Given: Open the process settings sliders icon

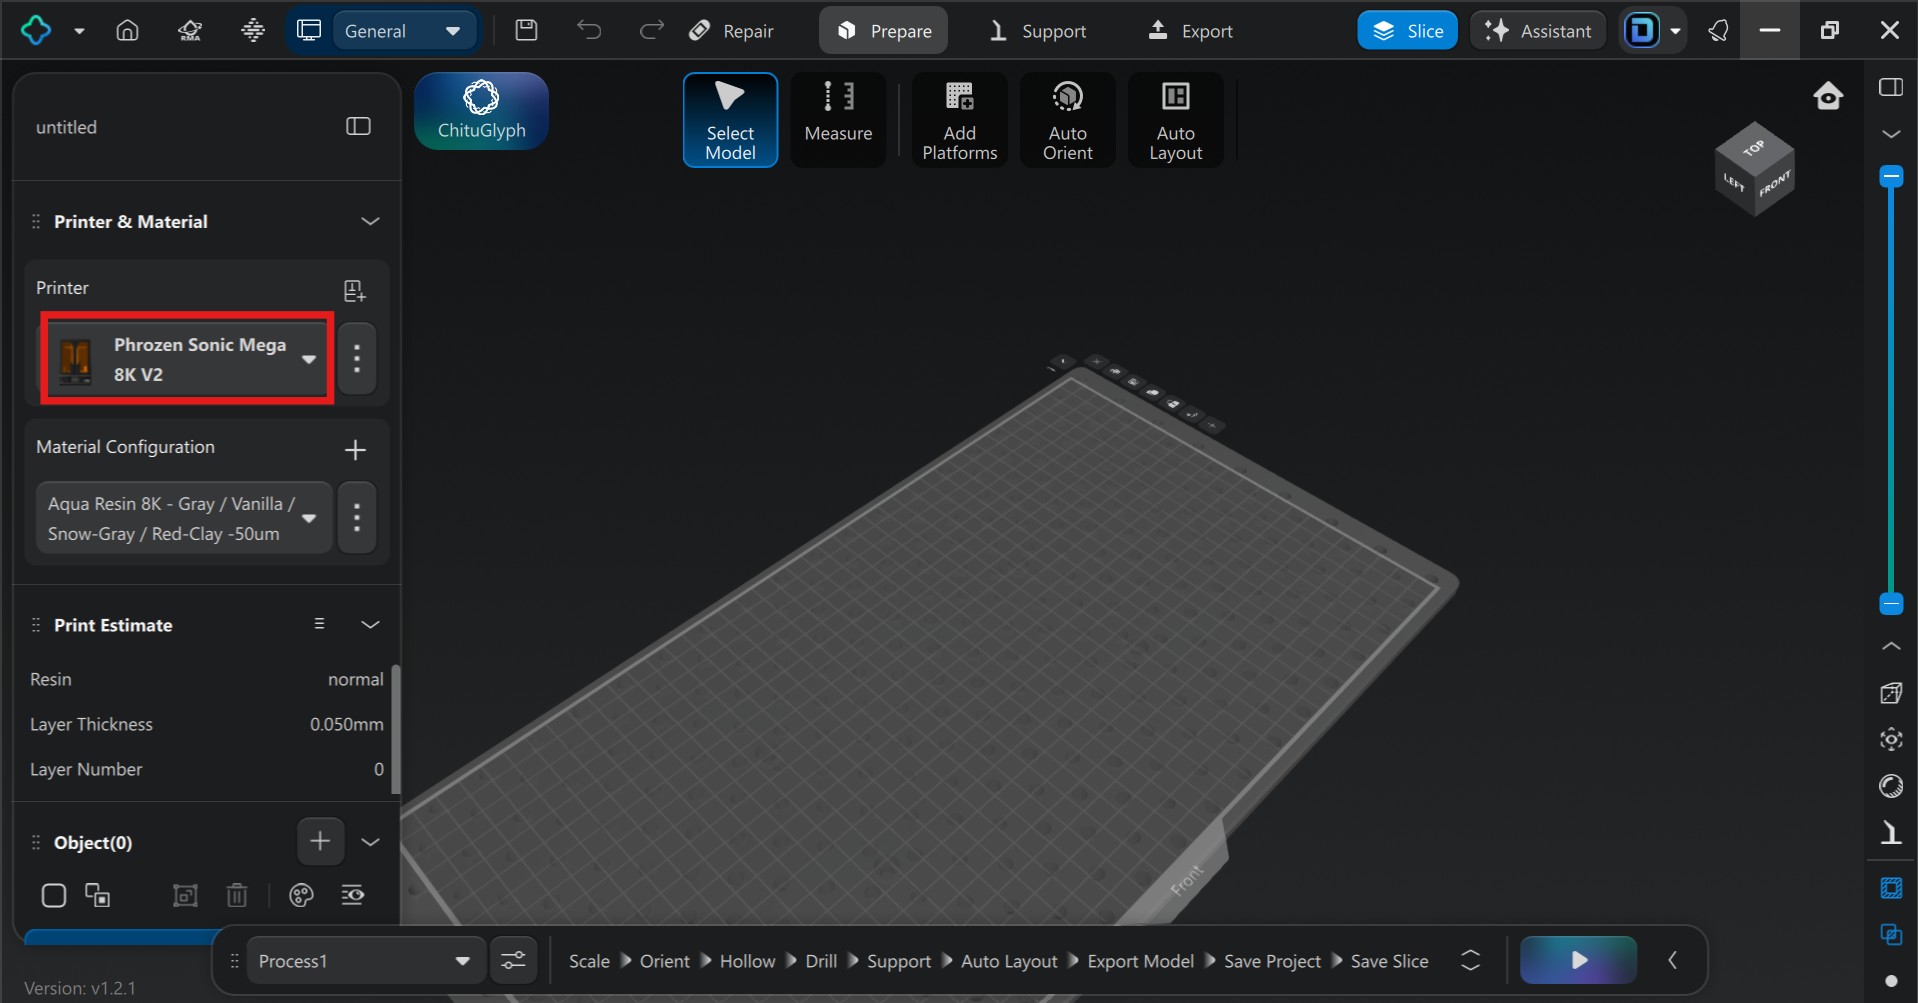Looking at the screenshot, I should 513,961.
